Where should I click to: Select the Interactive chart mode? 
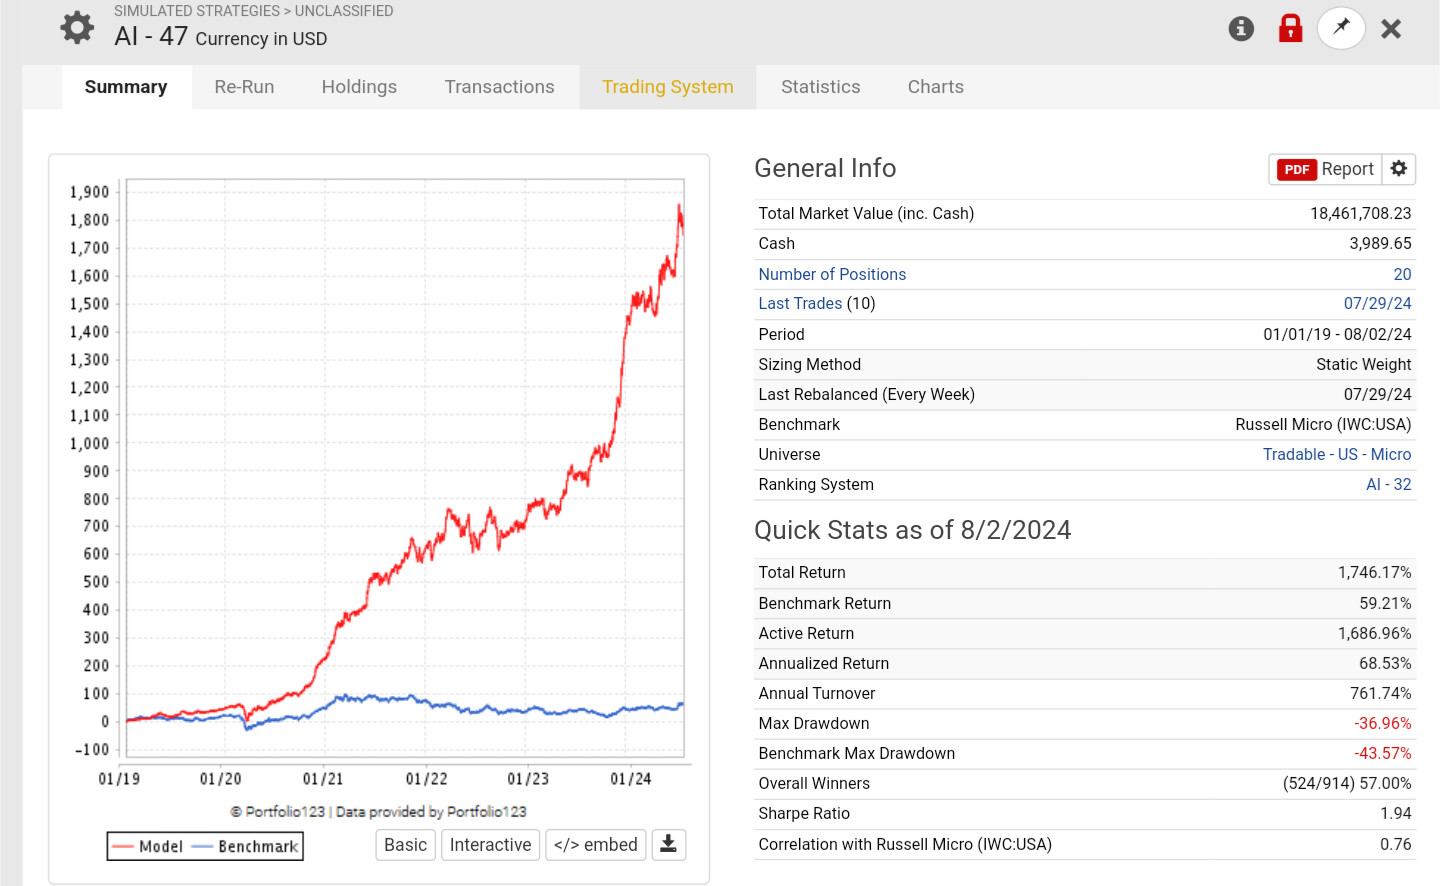click(491, 845)
